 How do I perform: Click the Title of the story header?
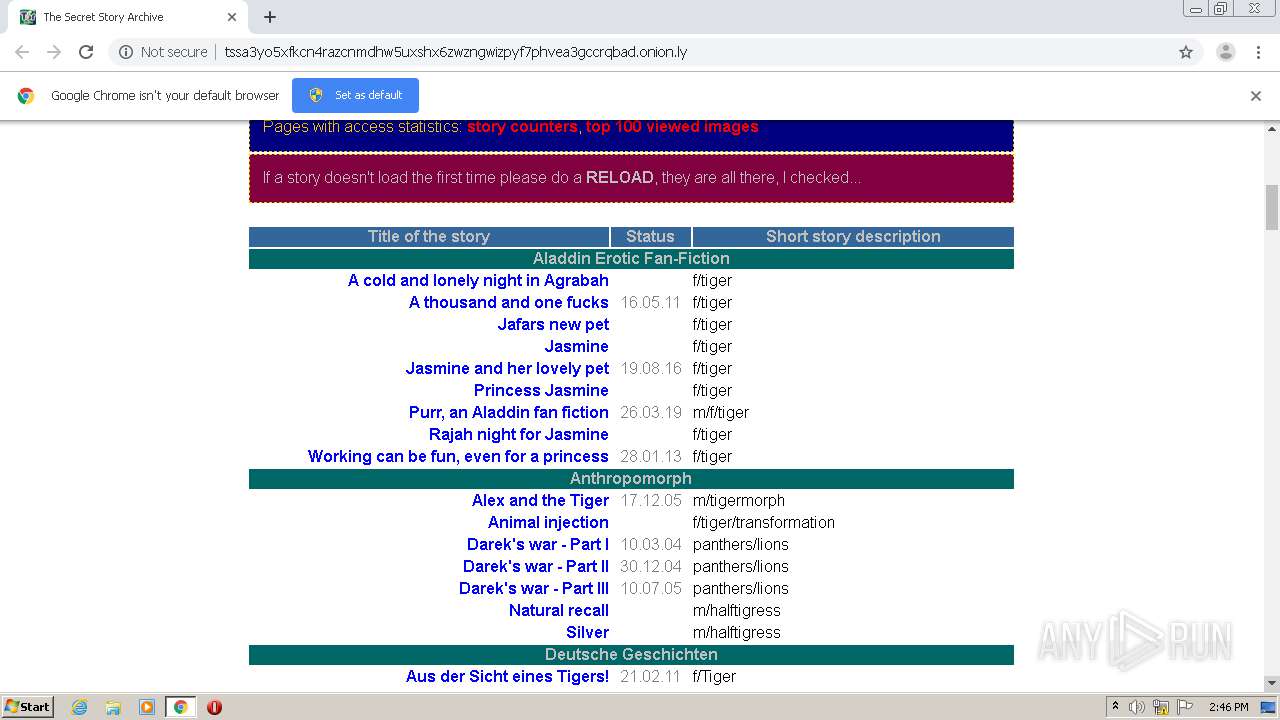point(429,237)
